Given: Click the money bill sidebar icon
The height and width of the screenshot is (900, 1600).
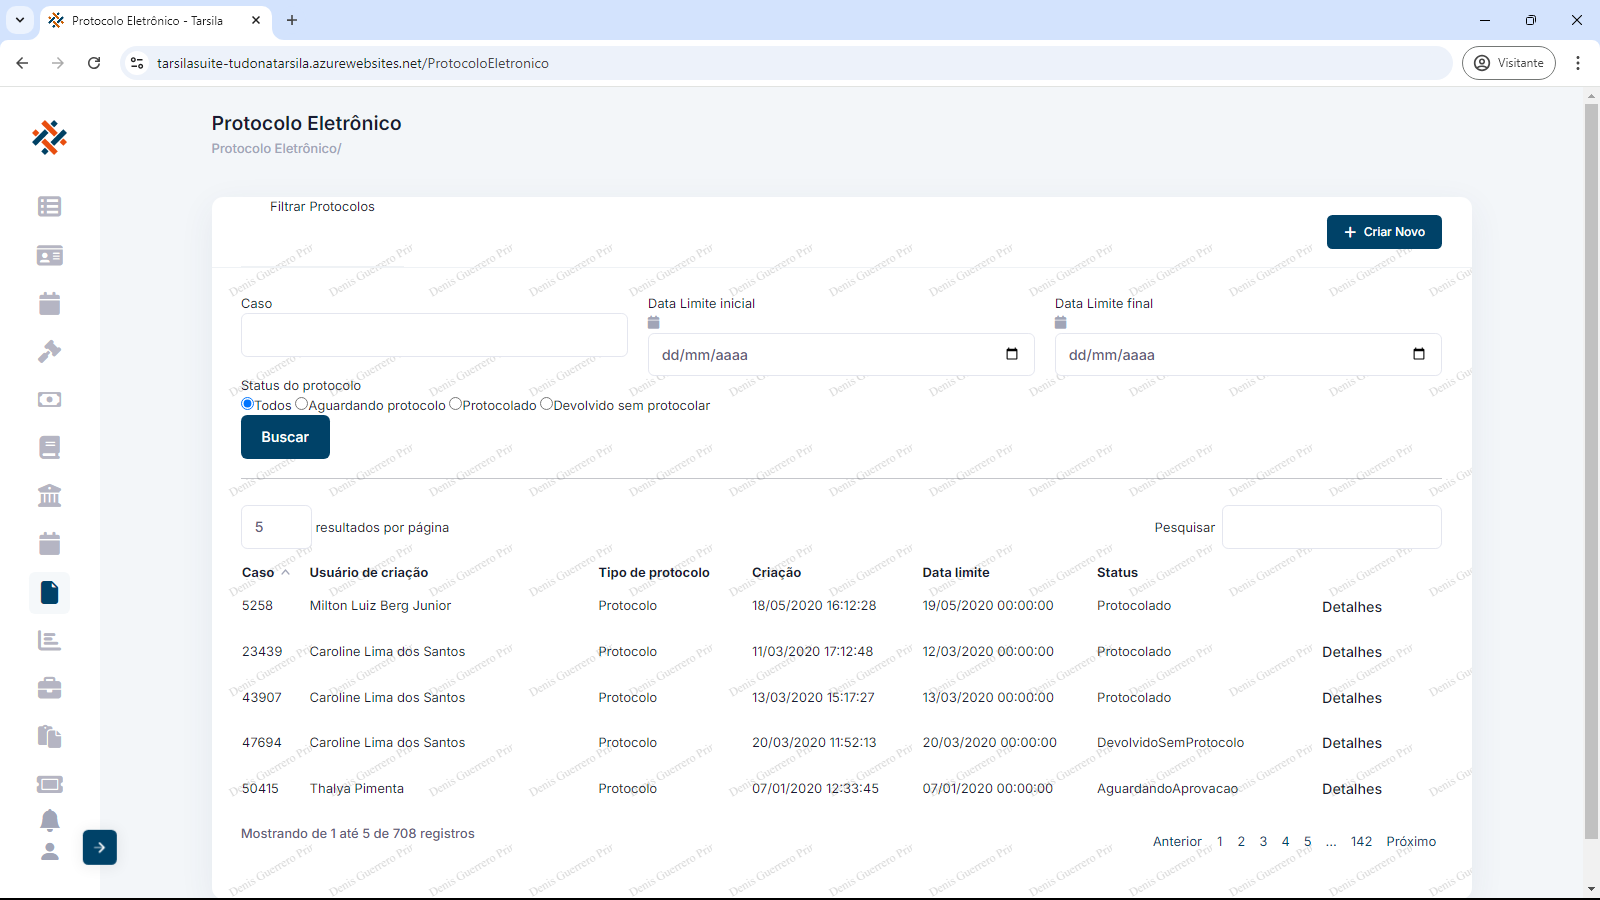Looking at the screenshot, I should (x=49, y=399).
